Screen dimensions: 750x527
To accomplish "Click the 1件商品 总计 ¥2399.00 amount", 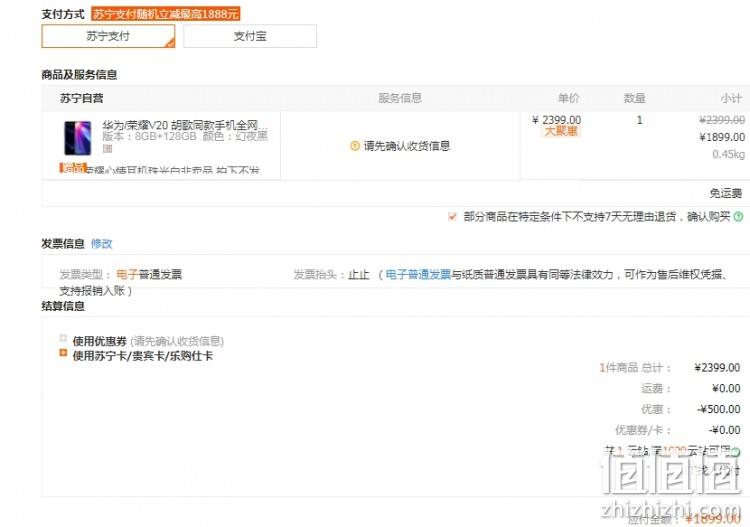I will [x=717, y=368].
